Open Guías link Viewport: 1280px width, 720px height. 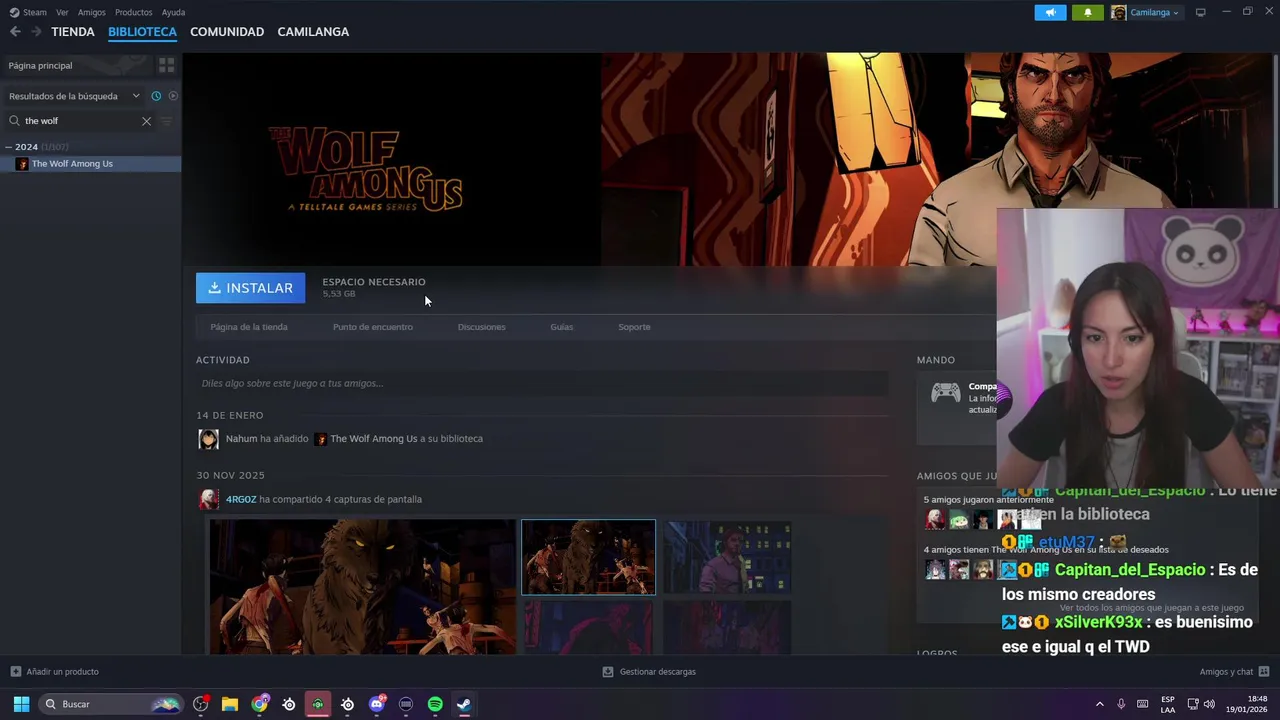pyautogui.click(x=561, y=327)
